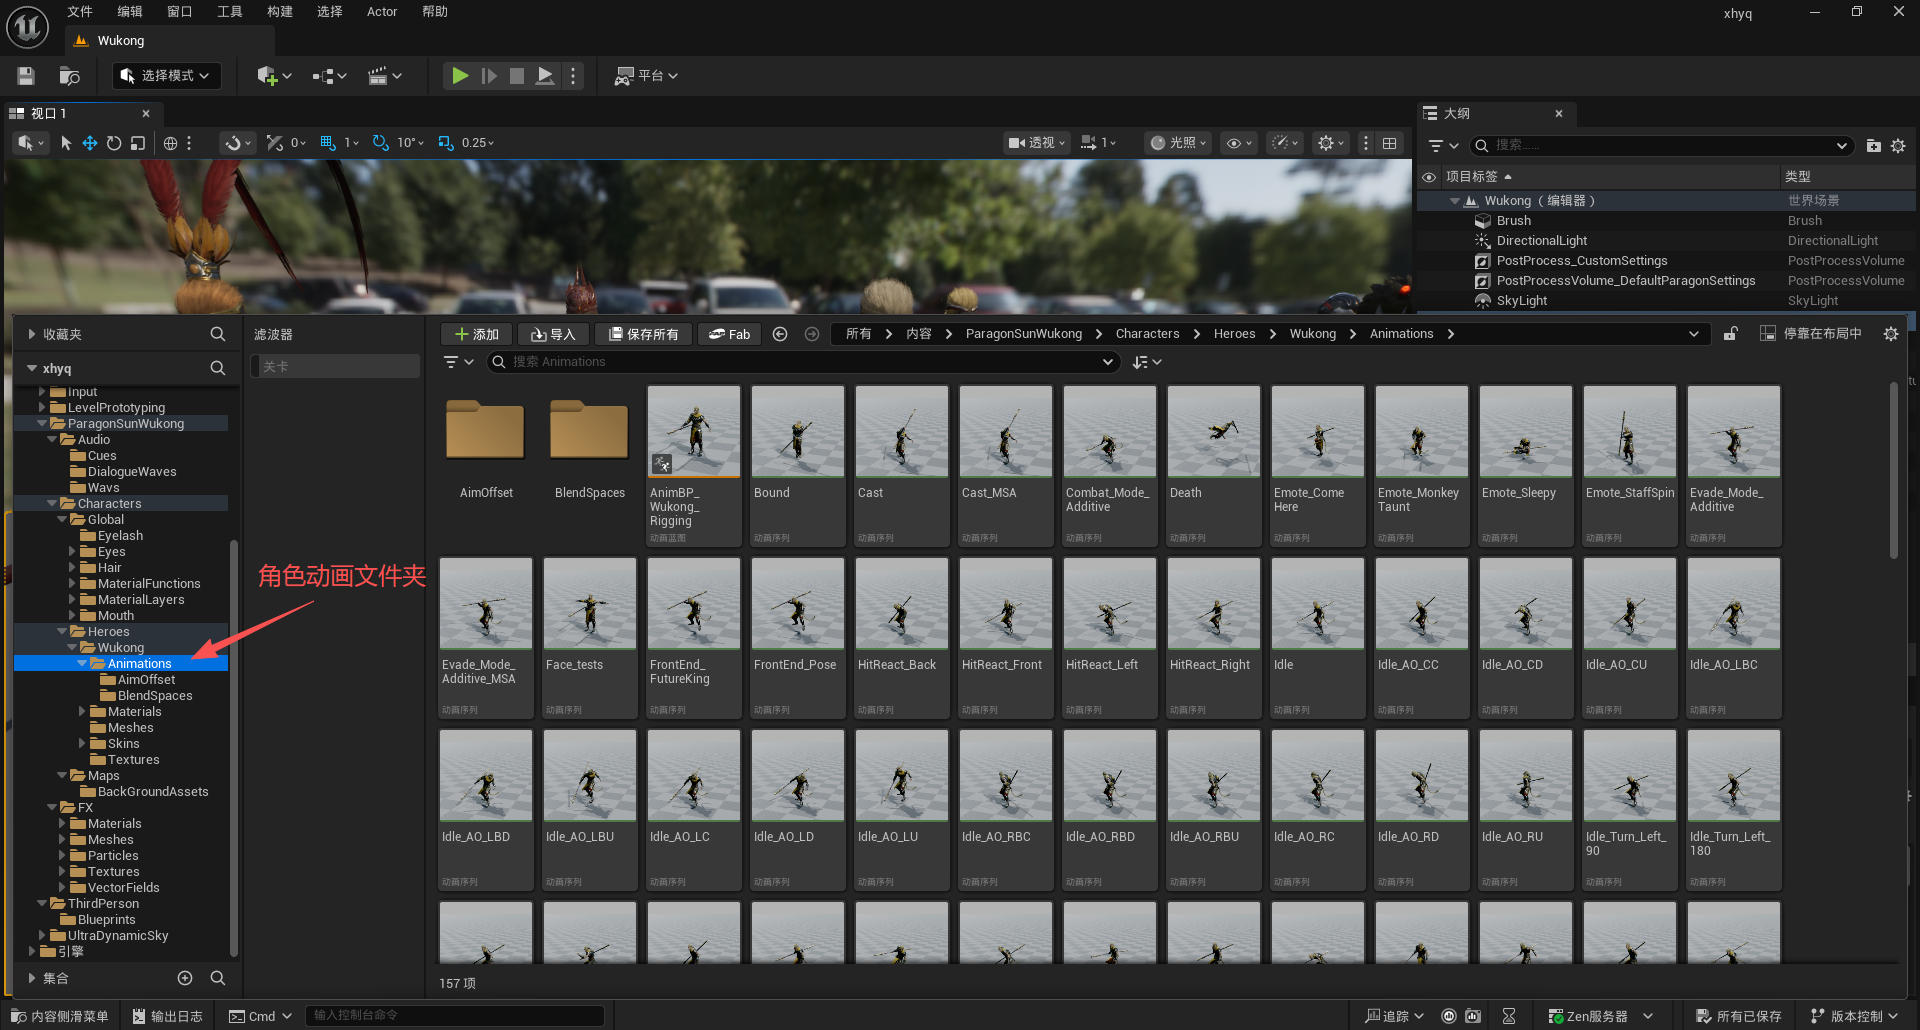Switch to the 大纲 outliner tab
Image resolution: width=1920 pixels, height=1030 pixels.
tap(1495, 114)
